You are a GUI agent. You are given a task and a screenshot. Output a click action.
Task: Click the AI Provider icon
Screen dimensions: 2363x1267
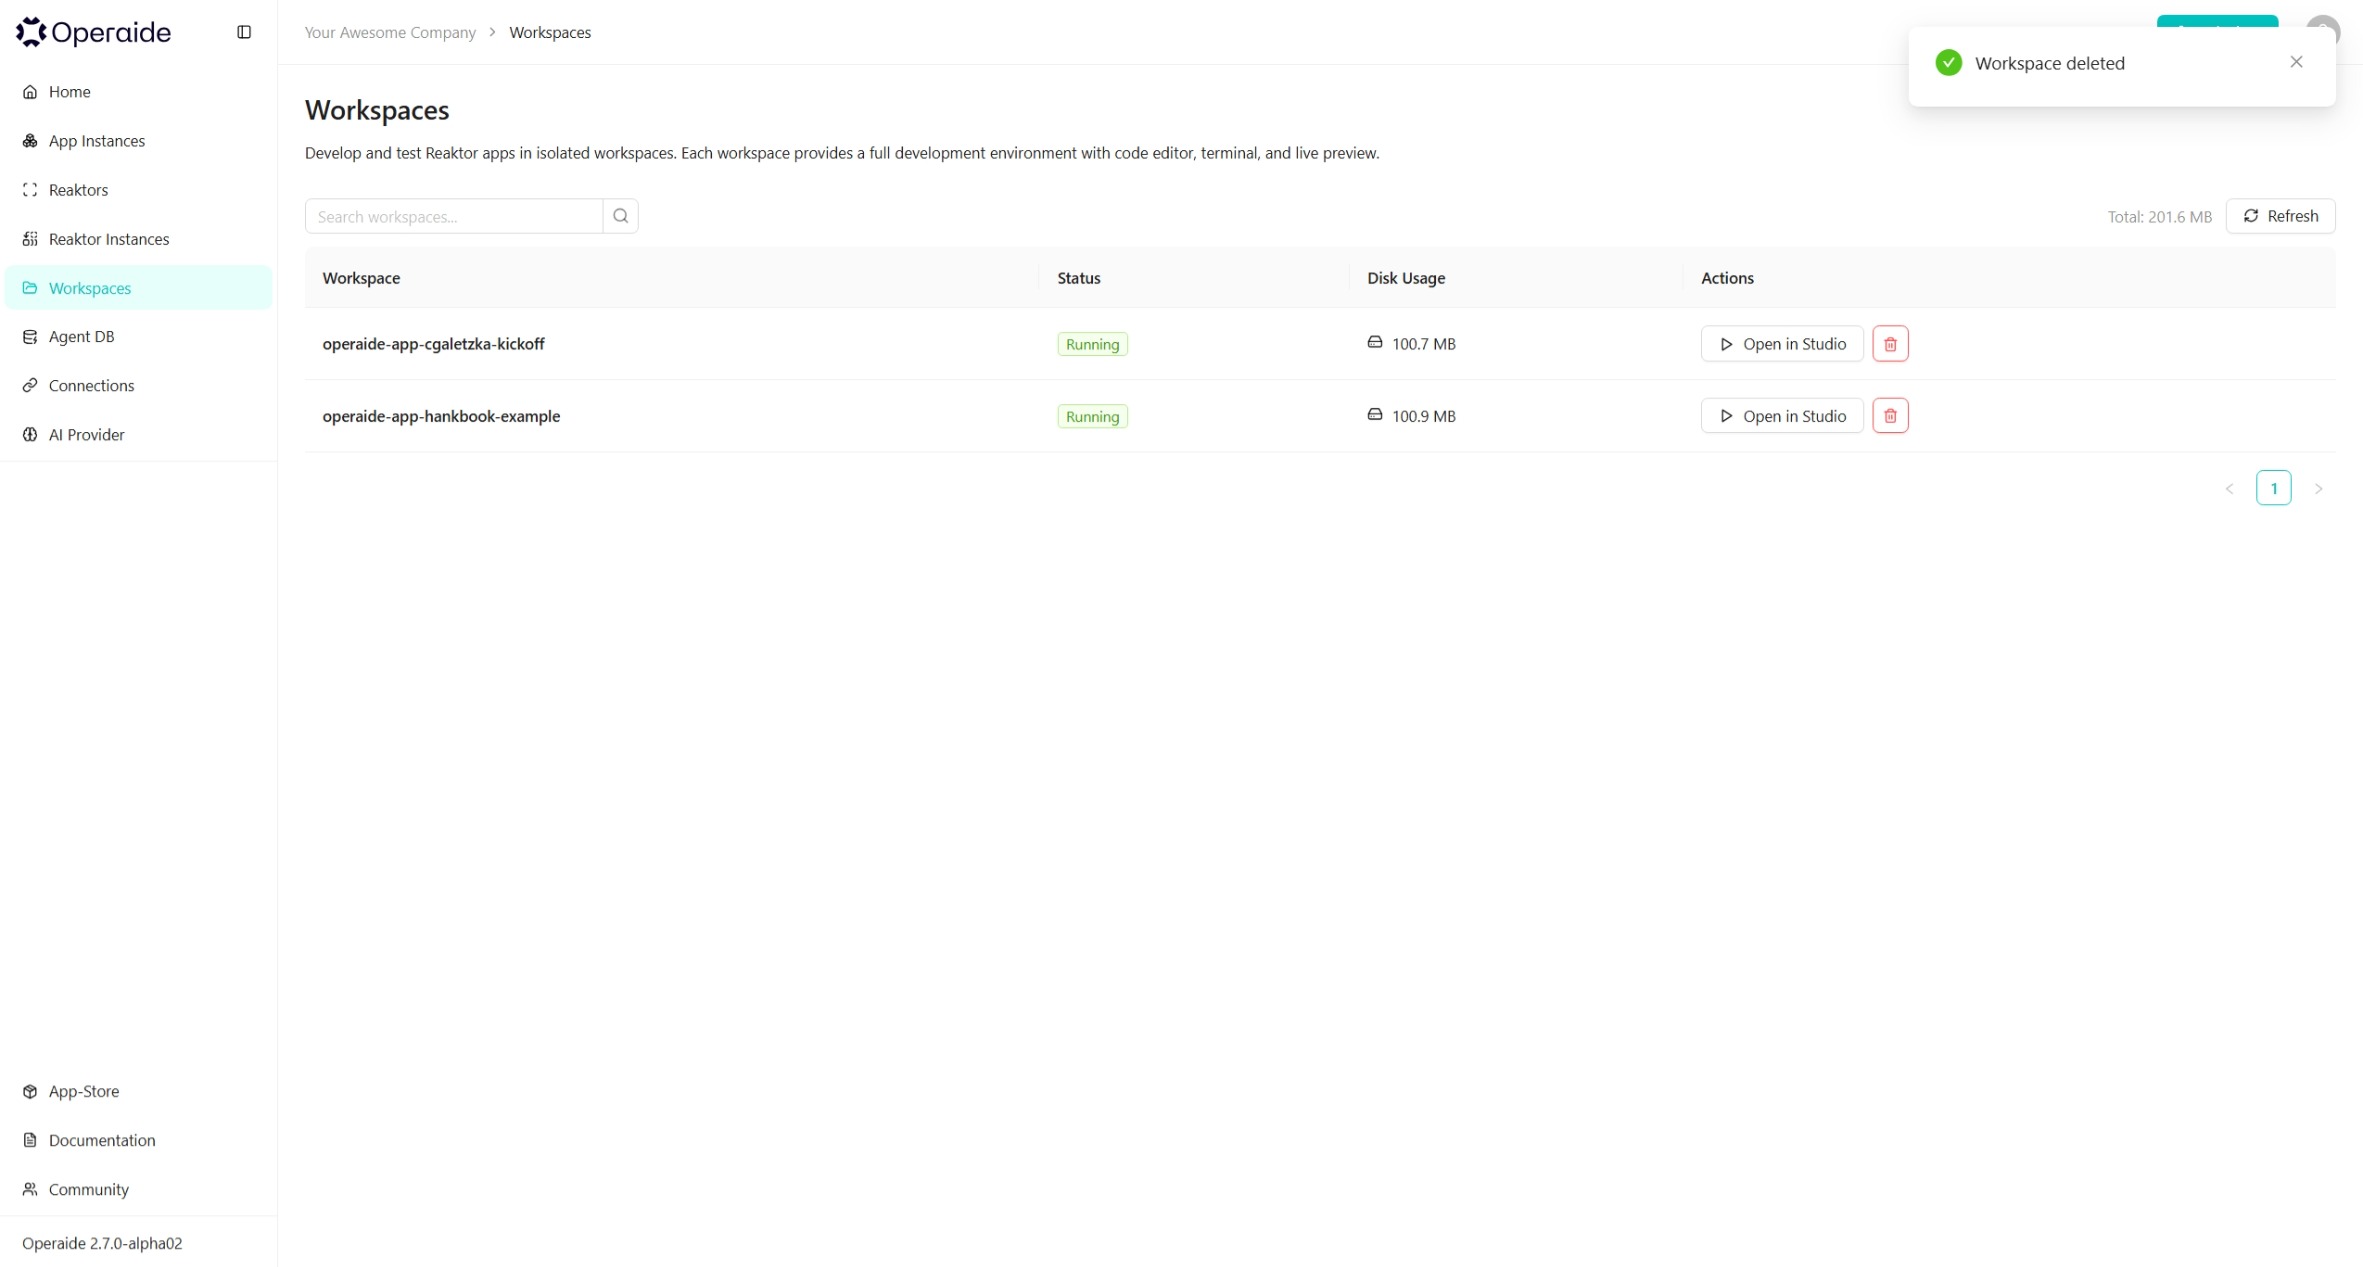click(x=30, y=435)
